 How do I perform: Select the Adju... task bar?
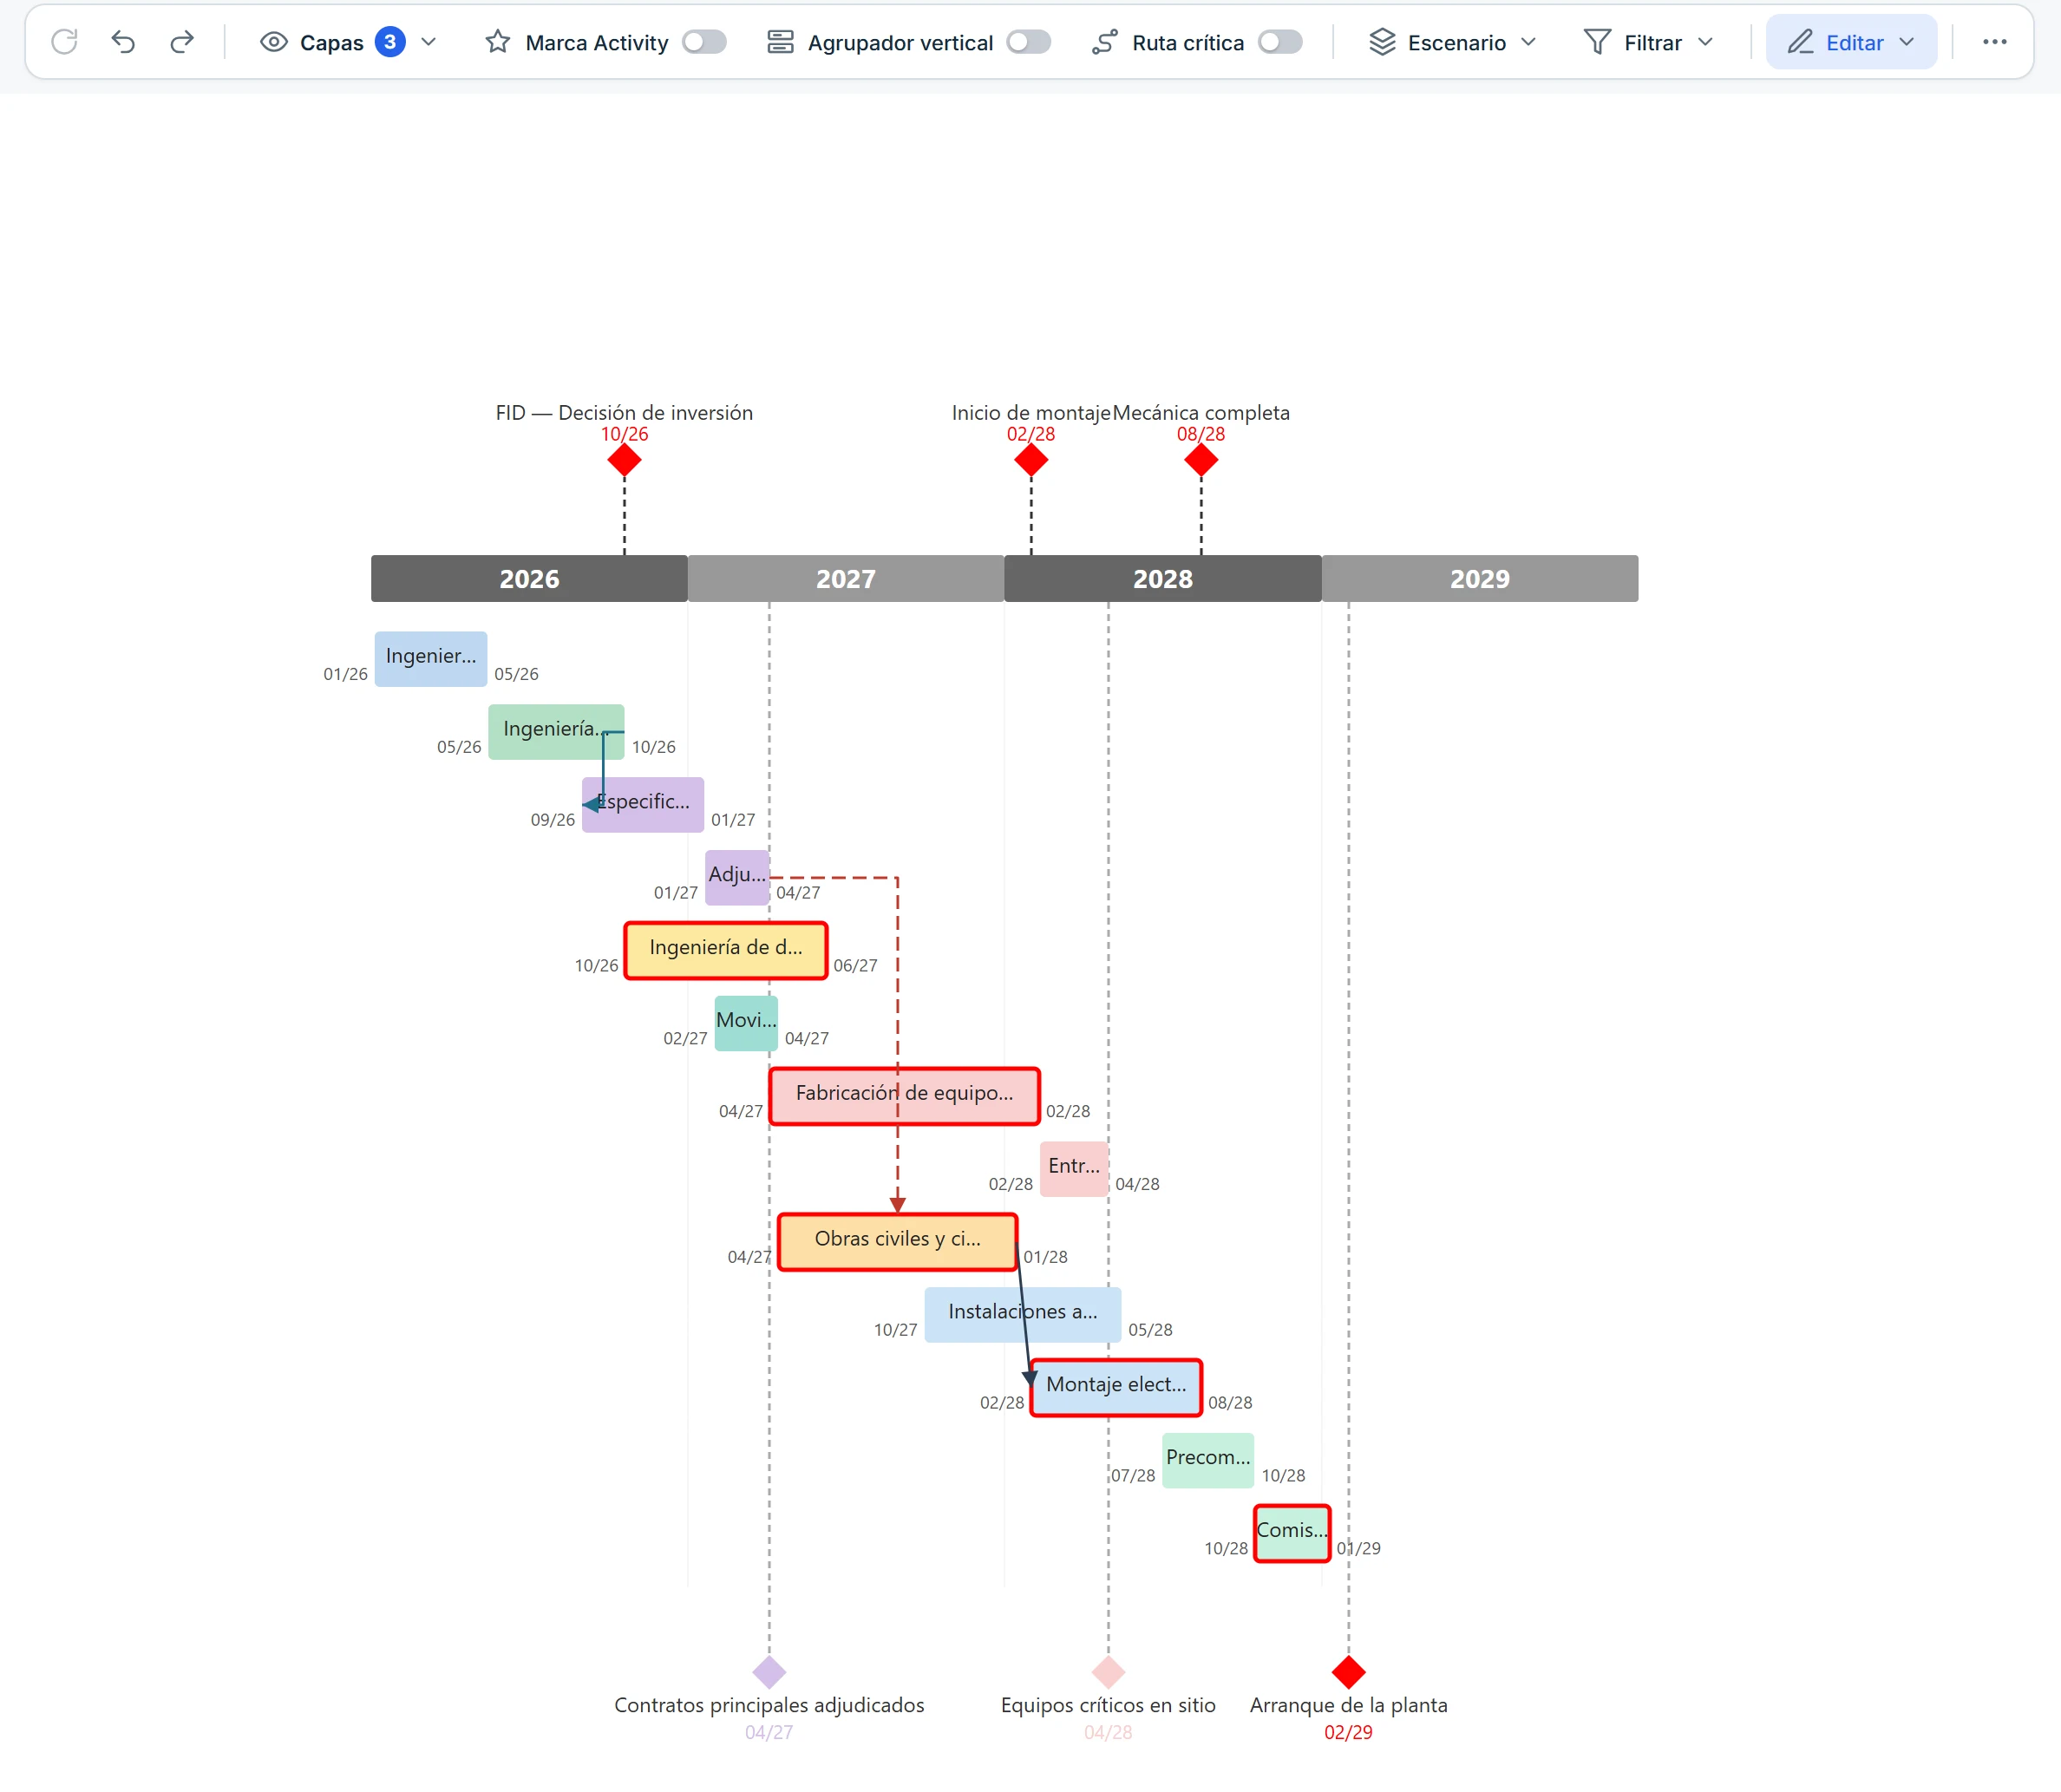737,878
